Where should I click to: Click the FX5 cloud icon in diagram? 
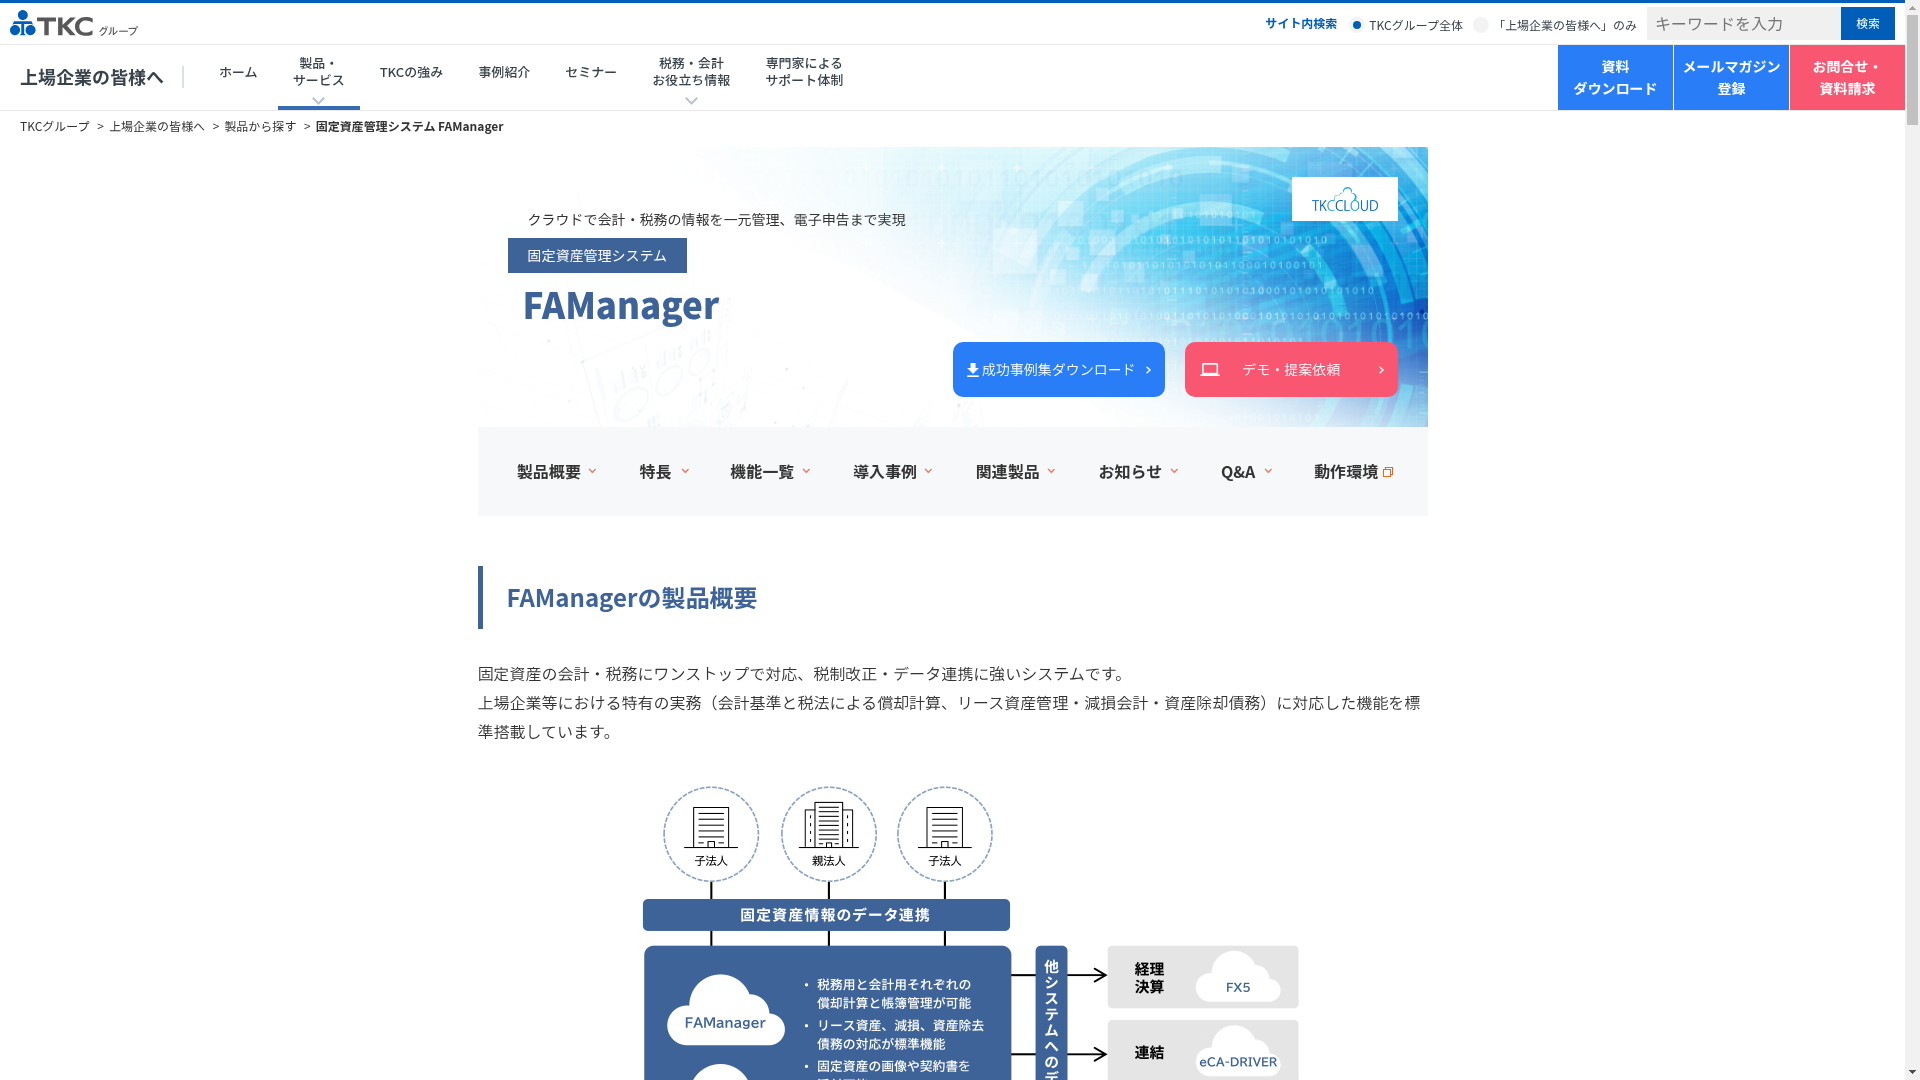pos(1237,978)
